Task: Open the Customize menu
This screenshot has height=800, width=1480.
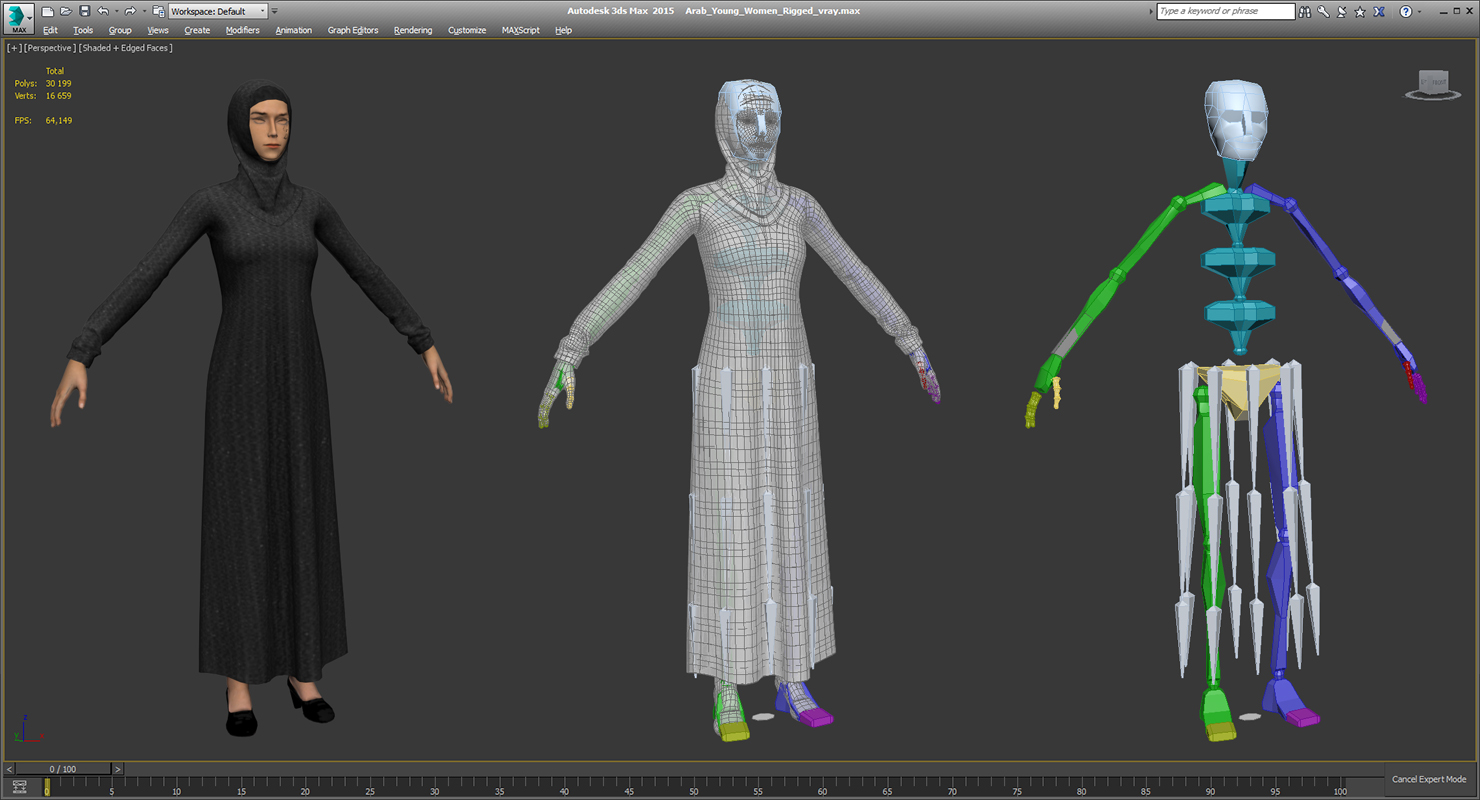Action: [467, 30]
